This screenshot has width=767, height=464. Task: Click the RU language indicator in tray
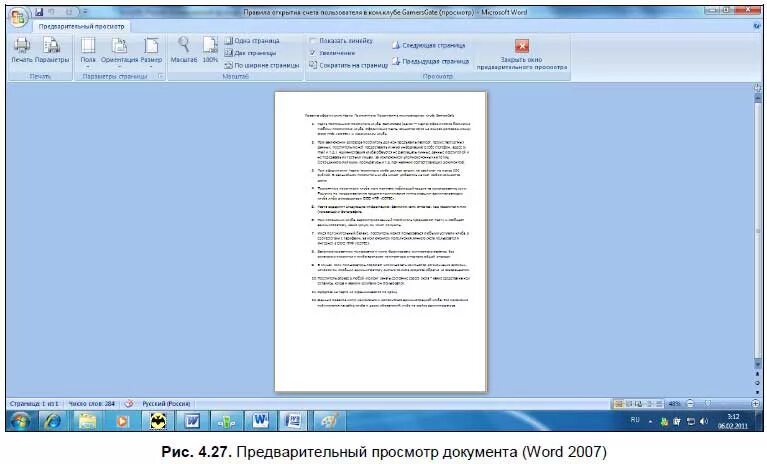[635, 420]
